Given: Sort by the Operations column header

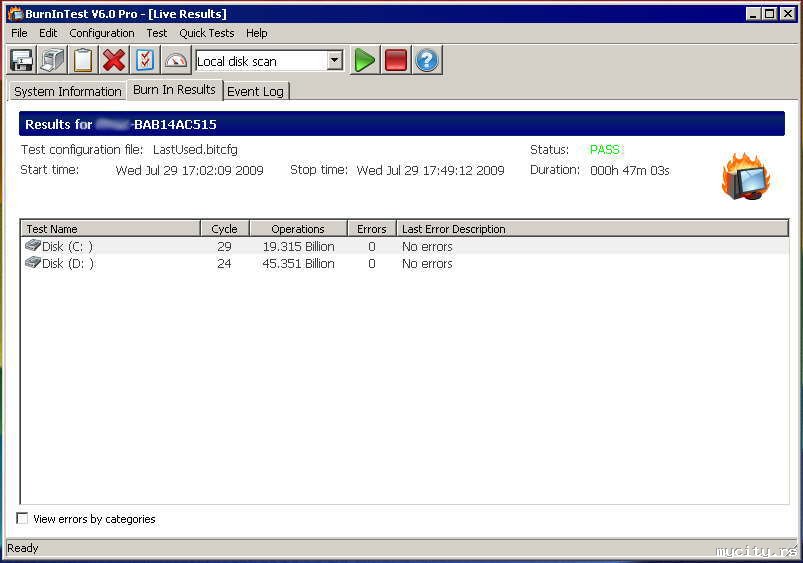Looking at the screenshot, I should pos(298,229).
